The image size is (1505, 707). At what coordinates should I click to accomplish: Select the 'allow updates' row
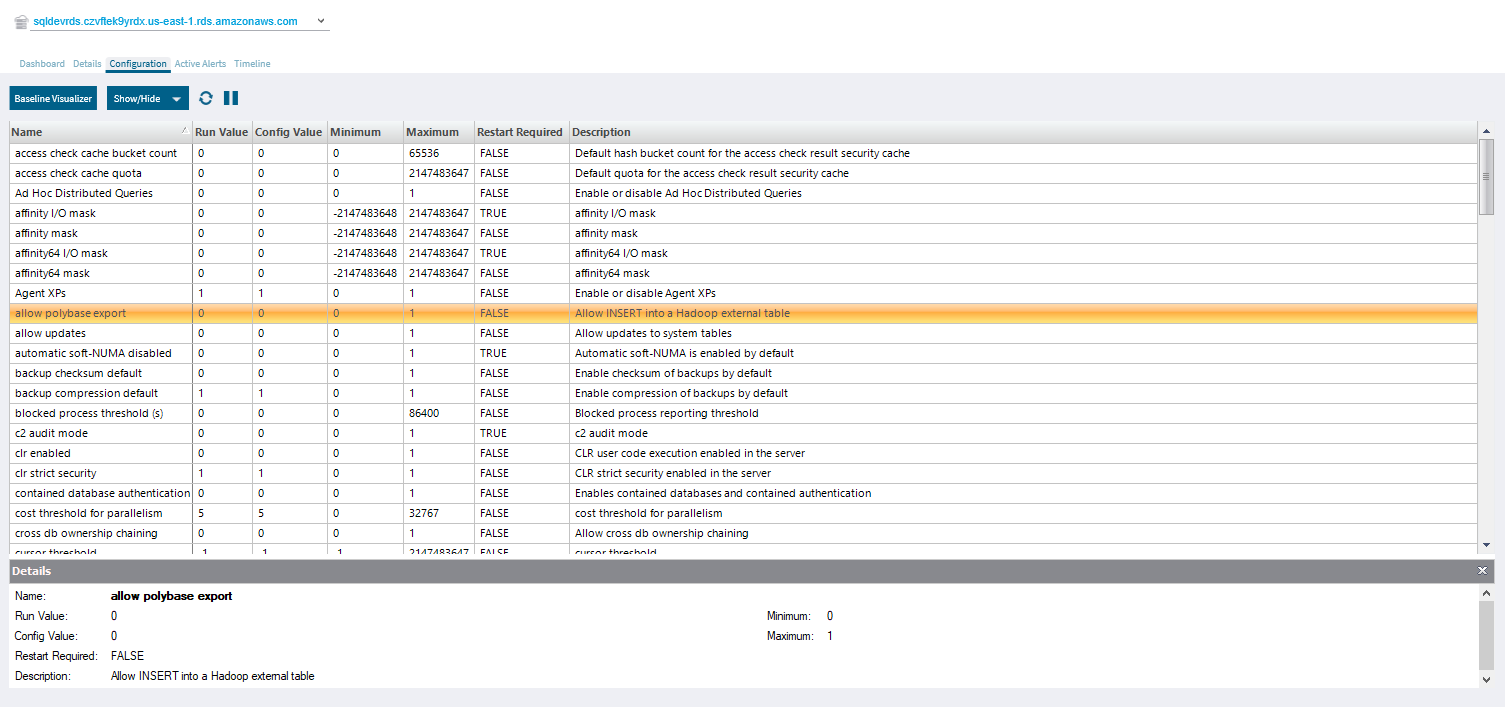coord(743,333)
